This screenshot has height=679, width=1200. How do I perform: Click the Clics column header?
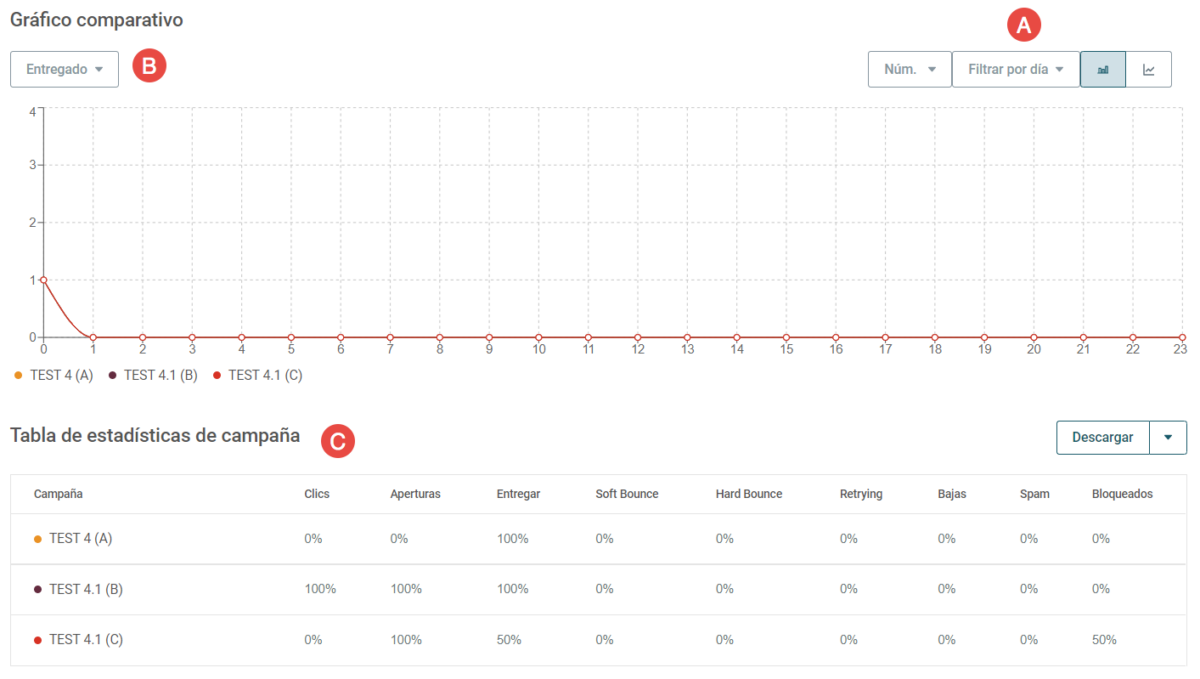coord(317,494)
